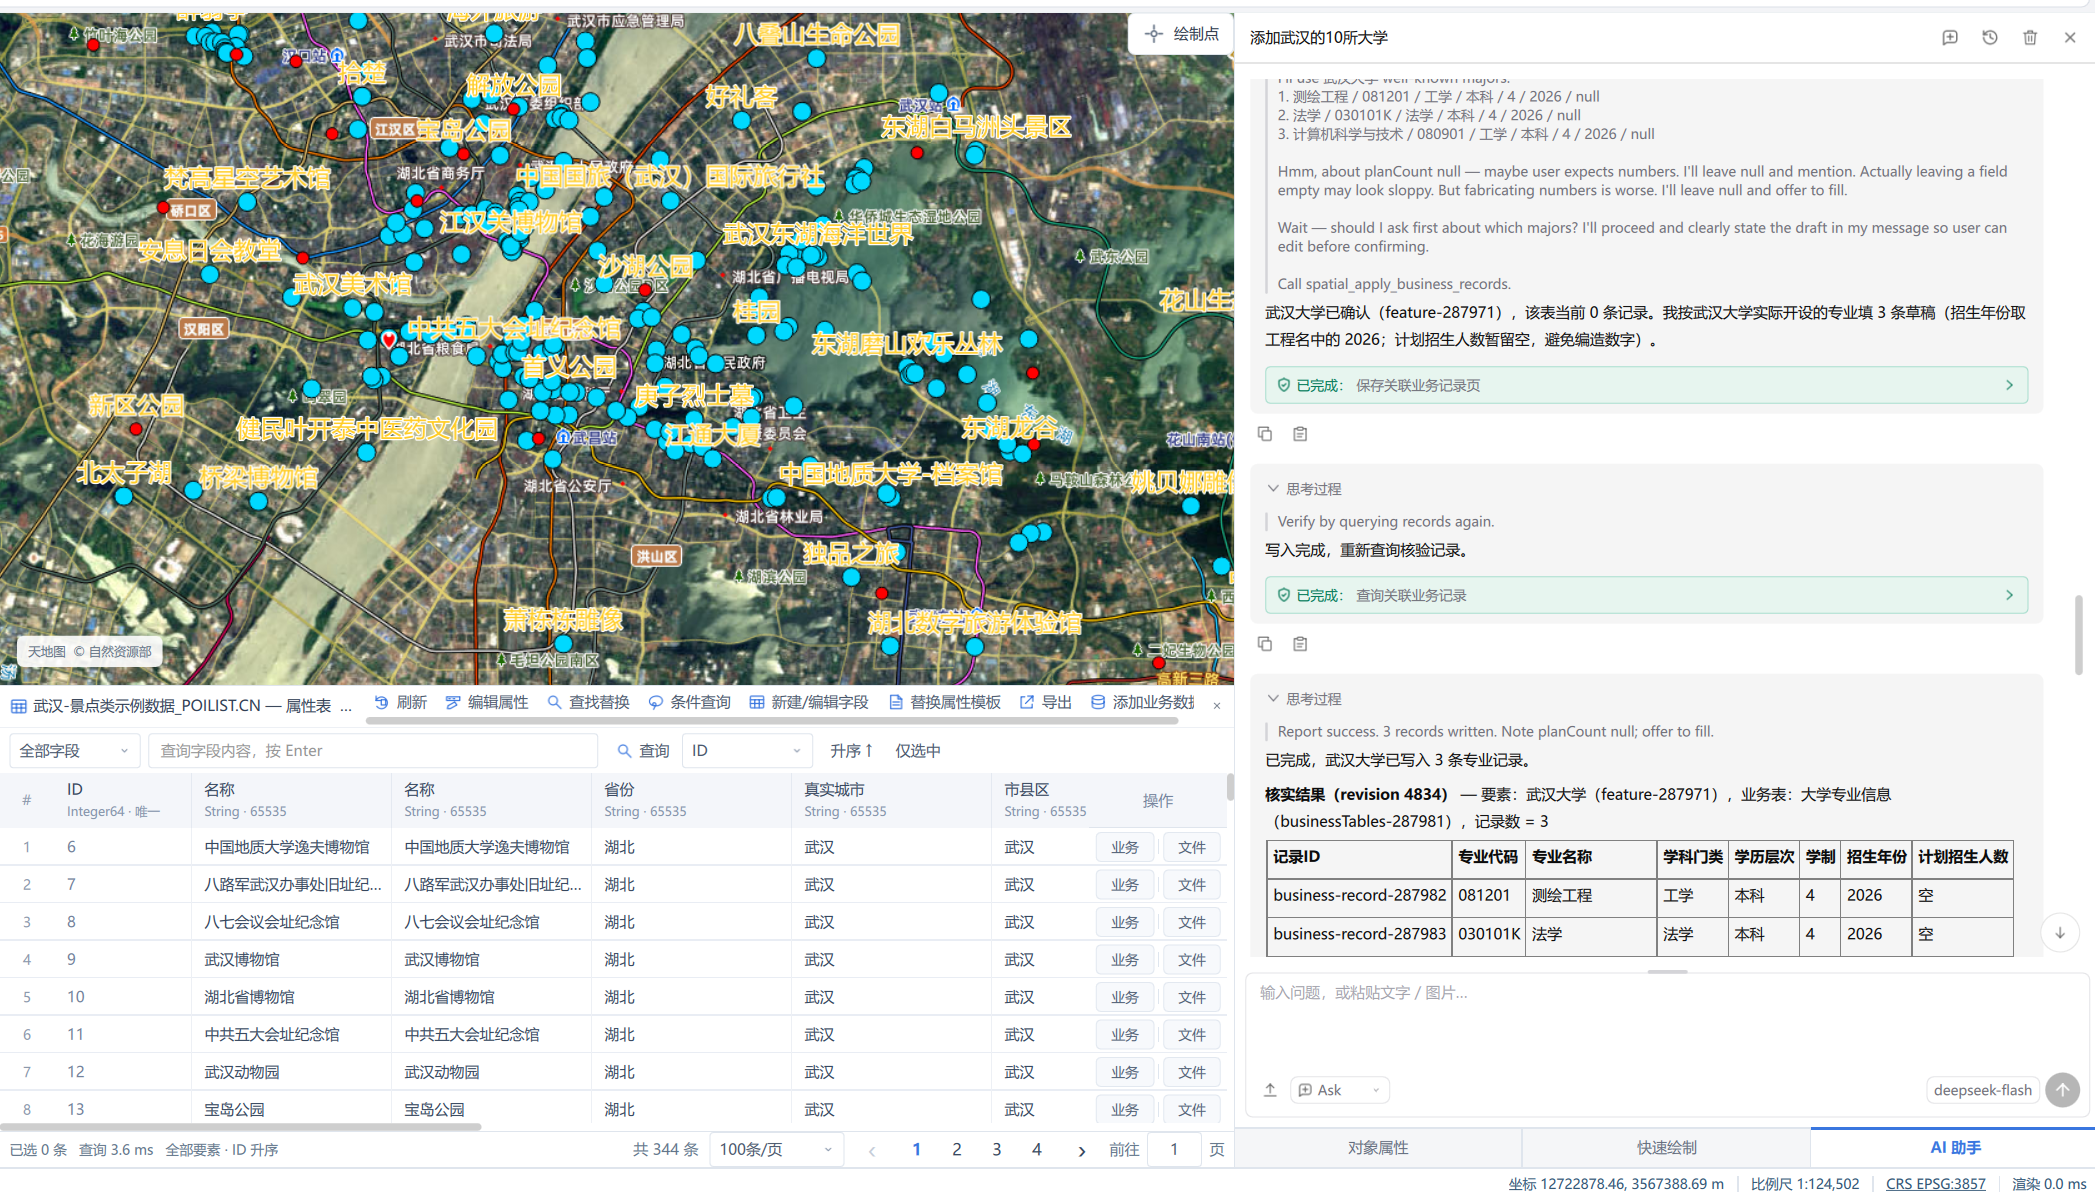
Task: Click the CRS EPSG:3857 link
Action: 1935,1183
